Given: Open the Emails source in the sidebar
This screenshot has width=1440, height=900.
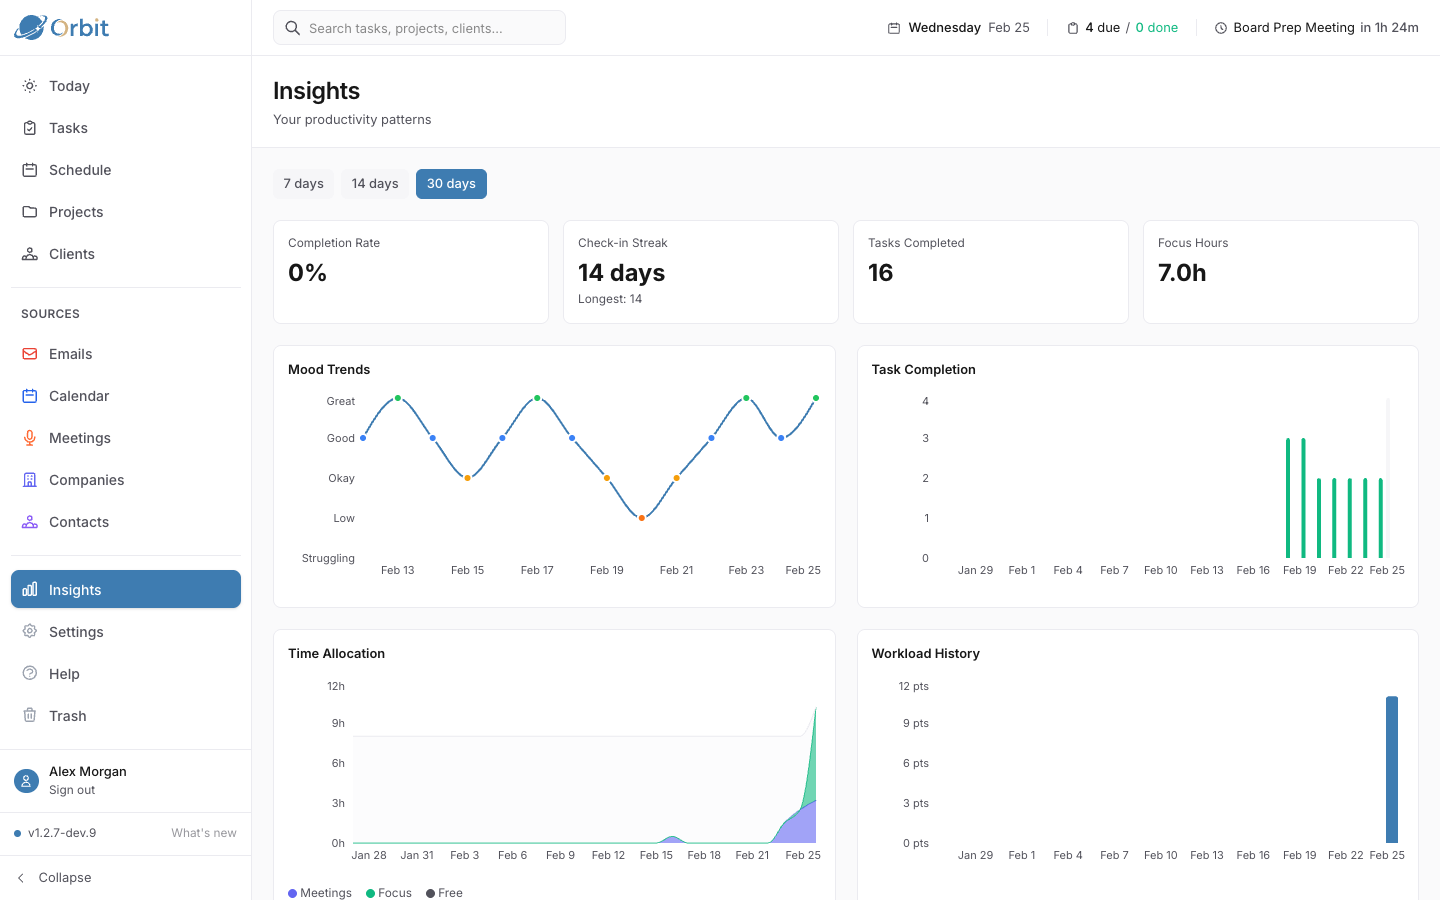Looking at the screenshot, I should point(70,353).
